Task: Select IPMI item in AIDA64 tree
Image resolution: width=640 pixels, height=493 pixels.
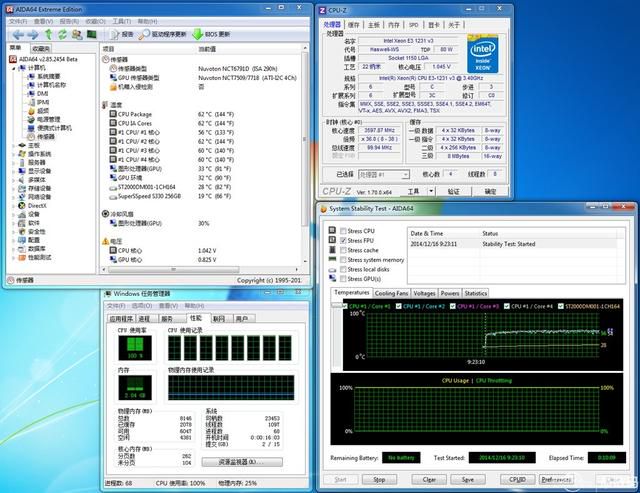Action: 43,102
